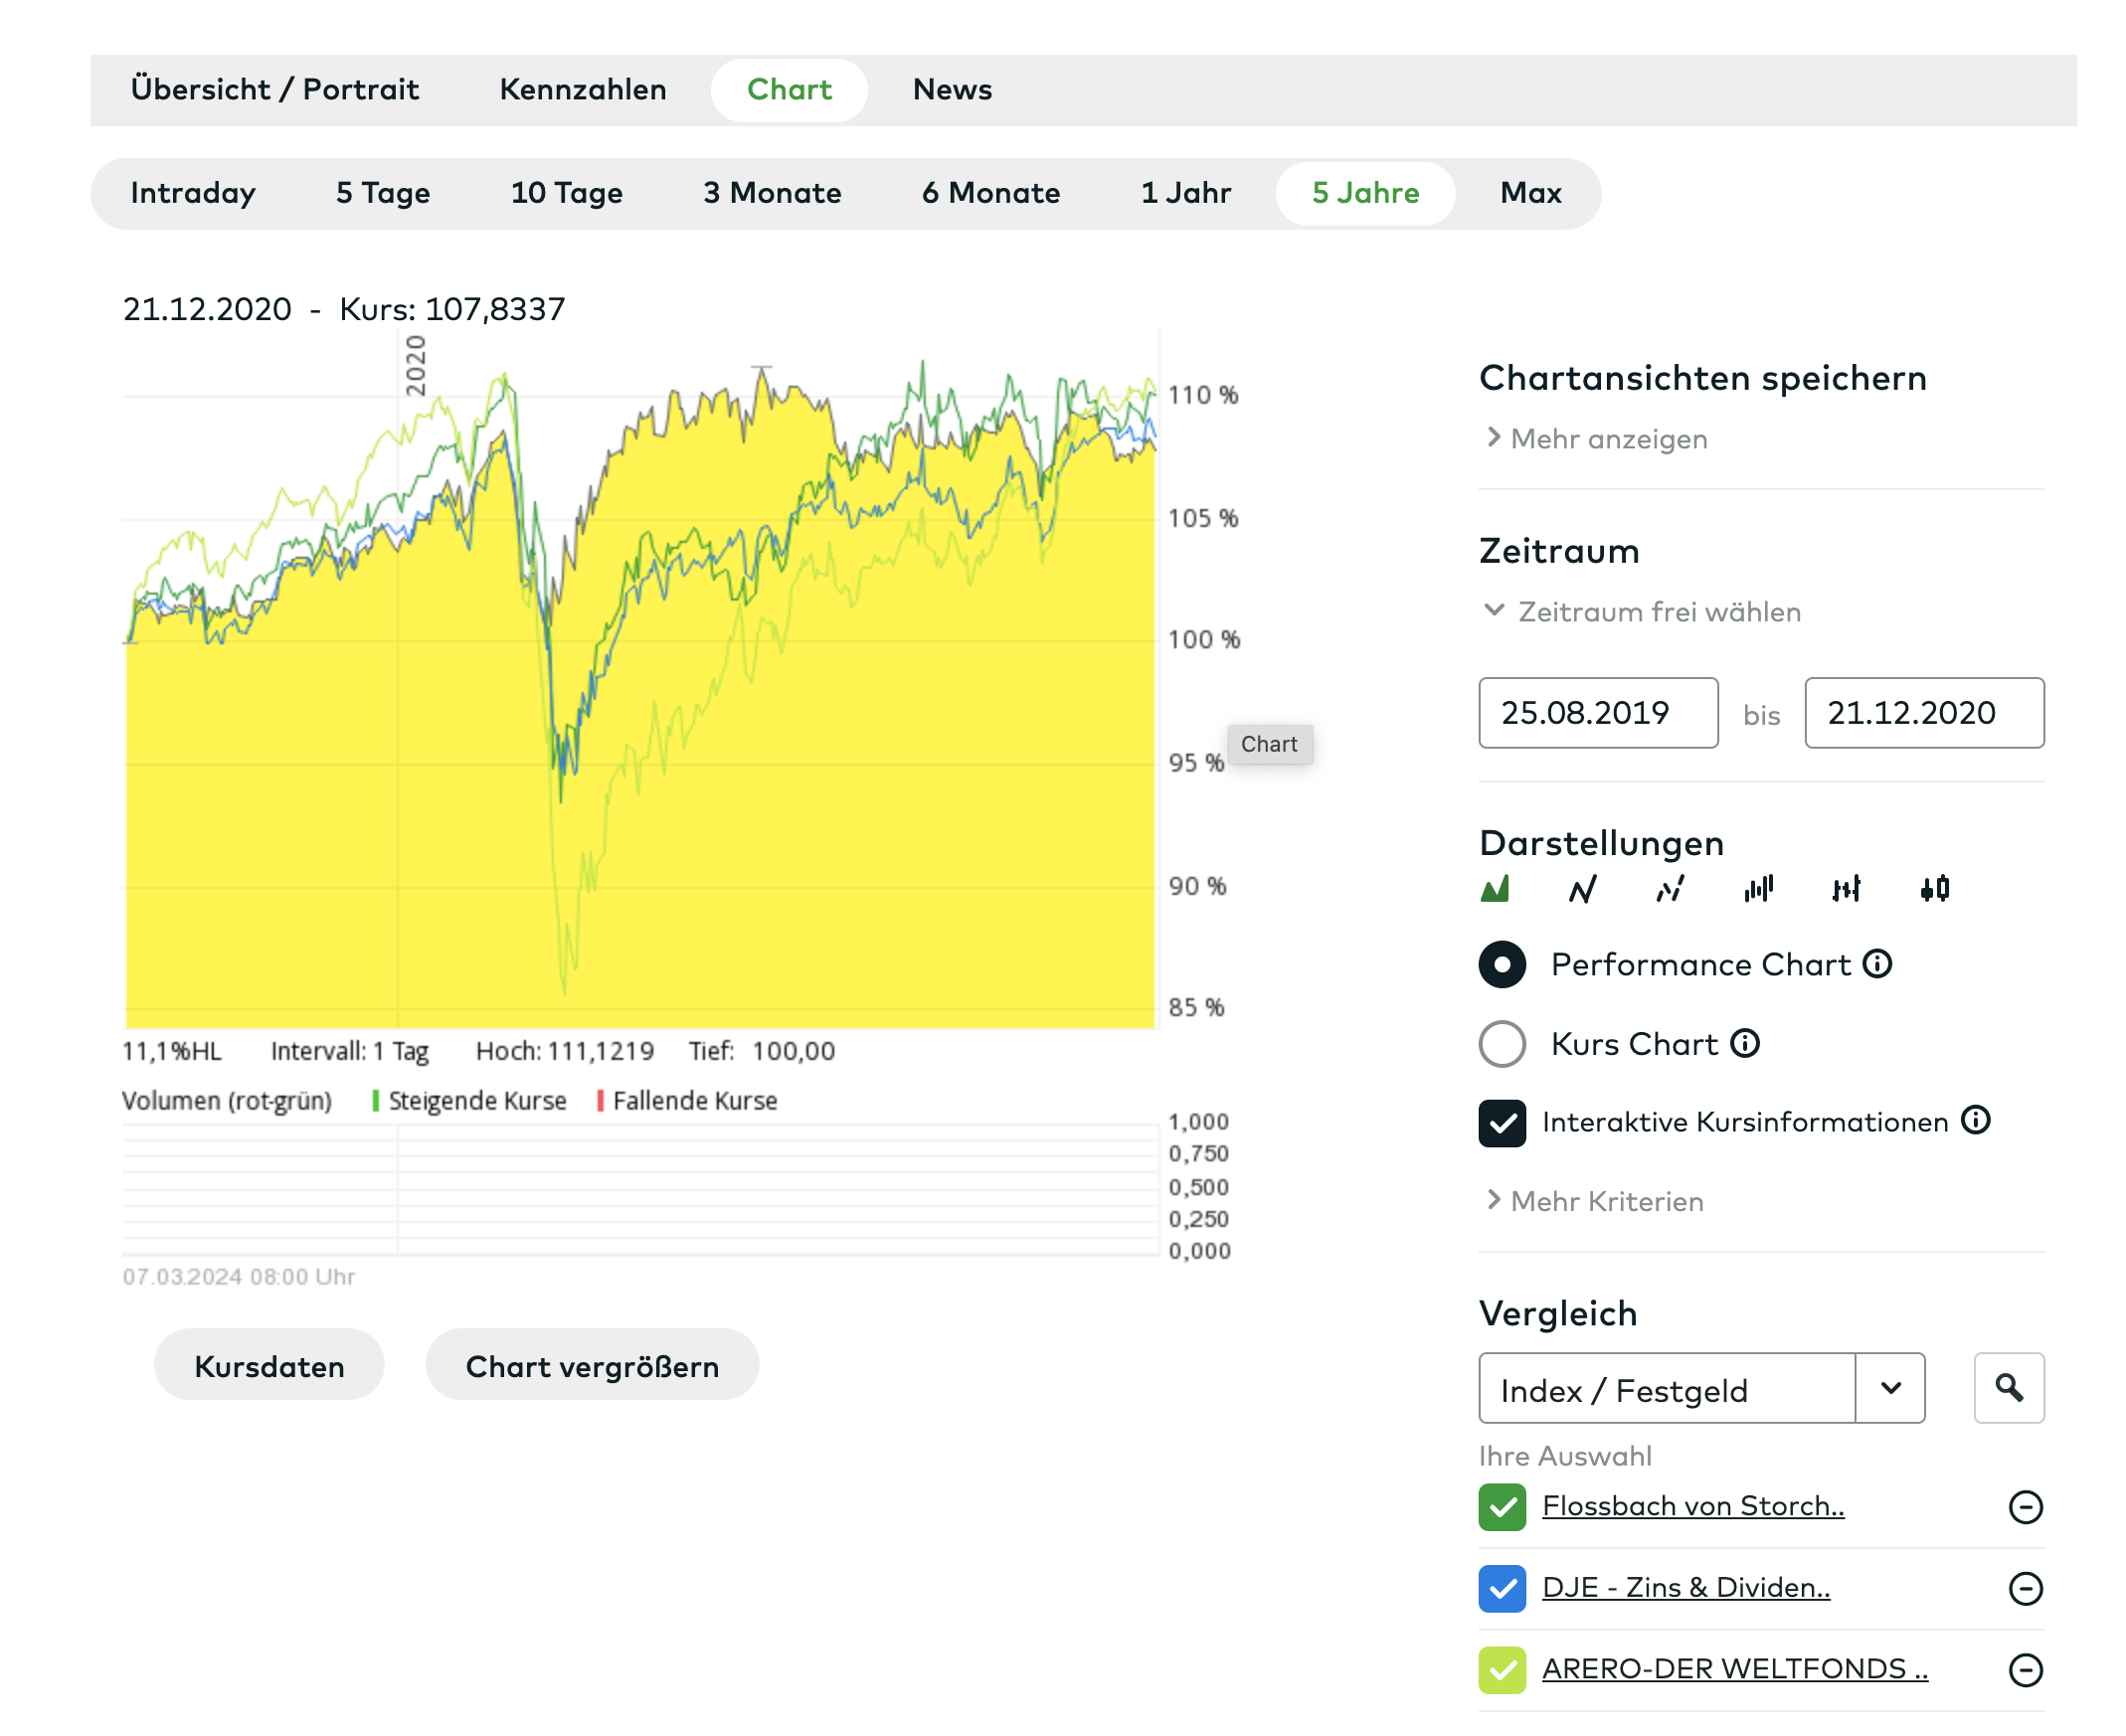The height and width of the screenshot is (1736, 2126).
Task: Select the area (mountain) chart display
Action: [1494, 889]
